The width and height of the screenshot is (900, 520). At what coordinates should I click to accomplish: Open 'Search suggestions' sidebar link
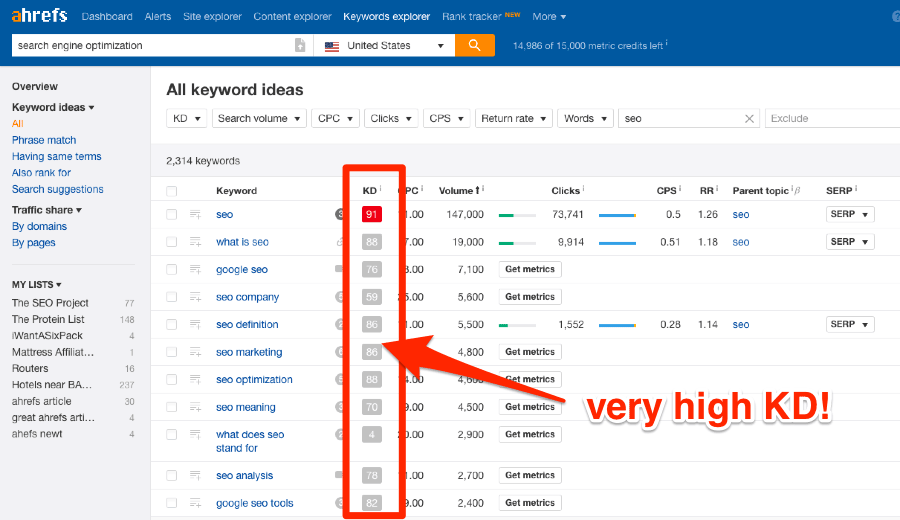(57, 189)
